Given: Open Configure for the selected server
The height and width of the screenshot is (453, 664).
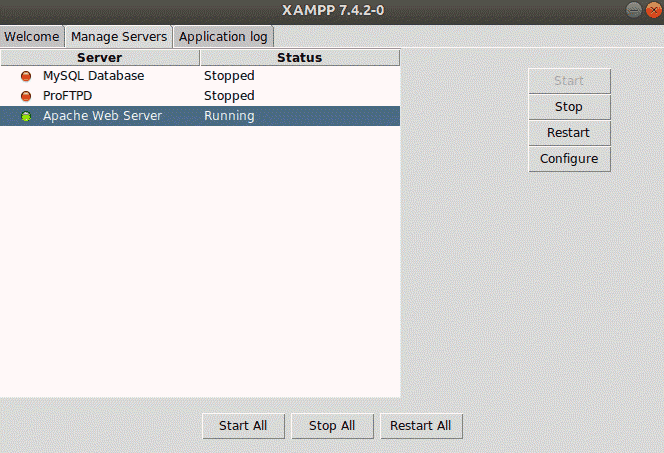Looking at the screenshot, I should click(569, 159).
